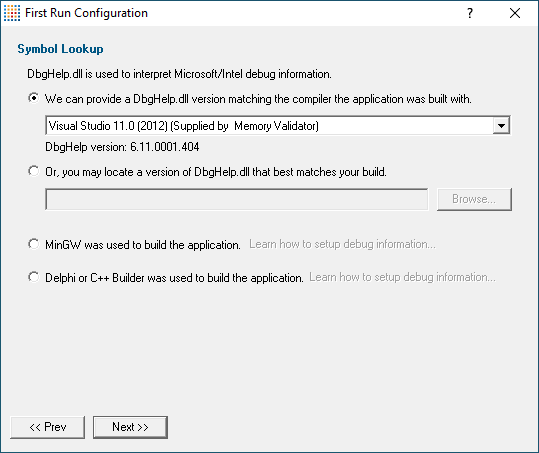Open the Visual Studio version combo box
This screenshot has height=453, width=539.
tap(278, 125)
